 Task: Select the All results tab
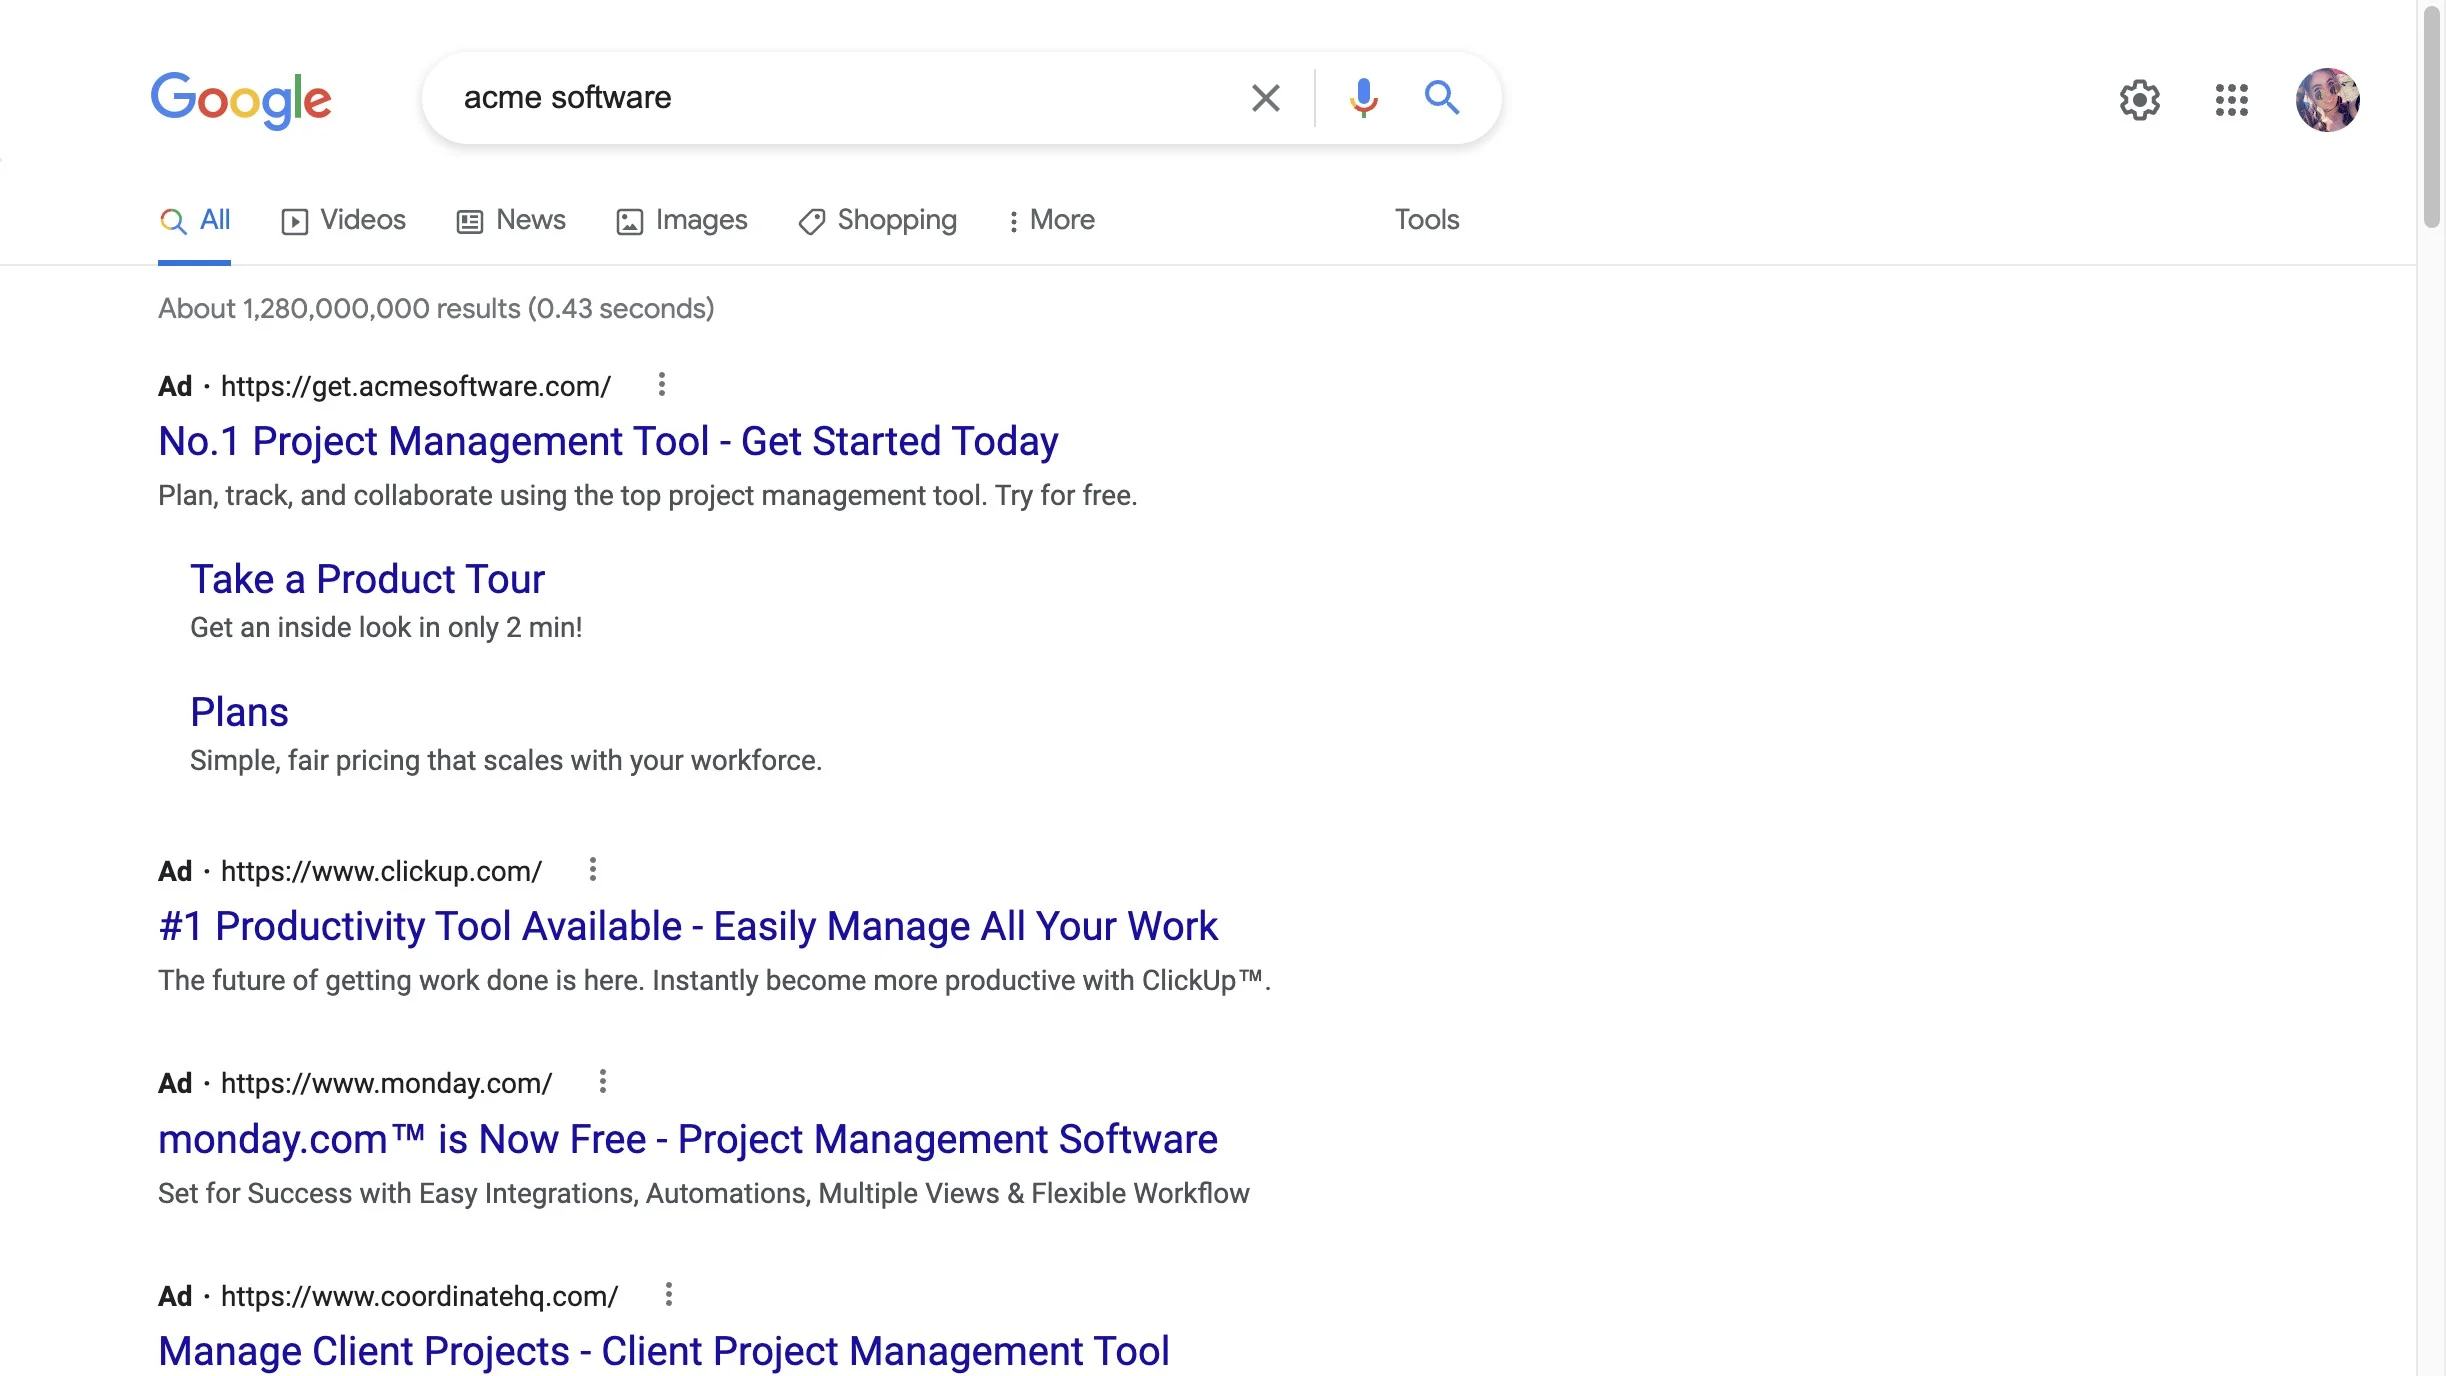click(x=195, y=220)
